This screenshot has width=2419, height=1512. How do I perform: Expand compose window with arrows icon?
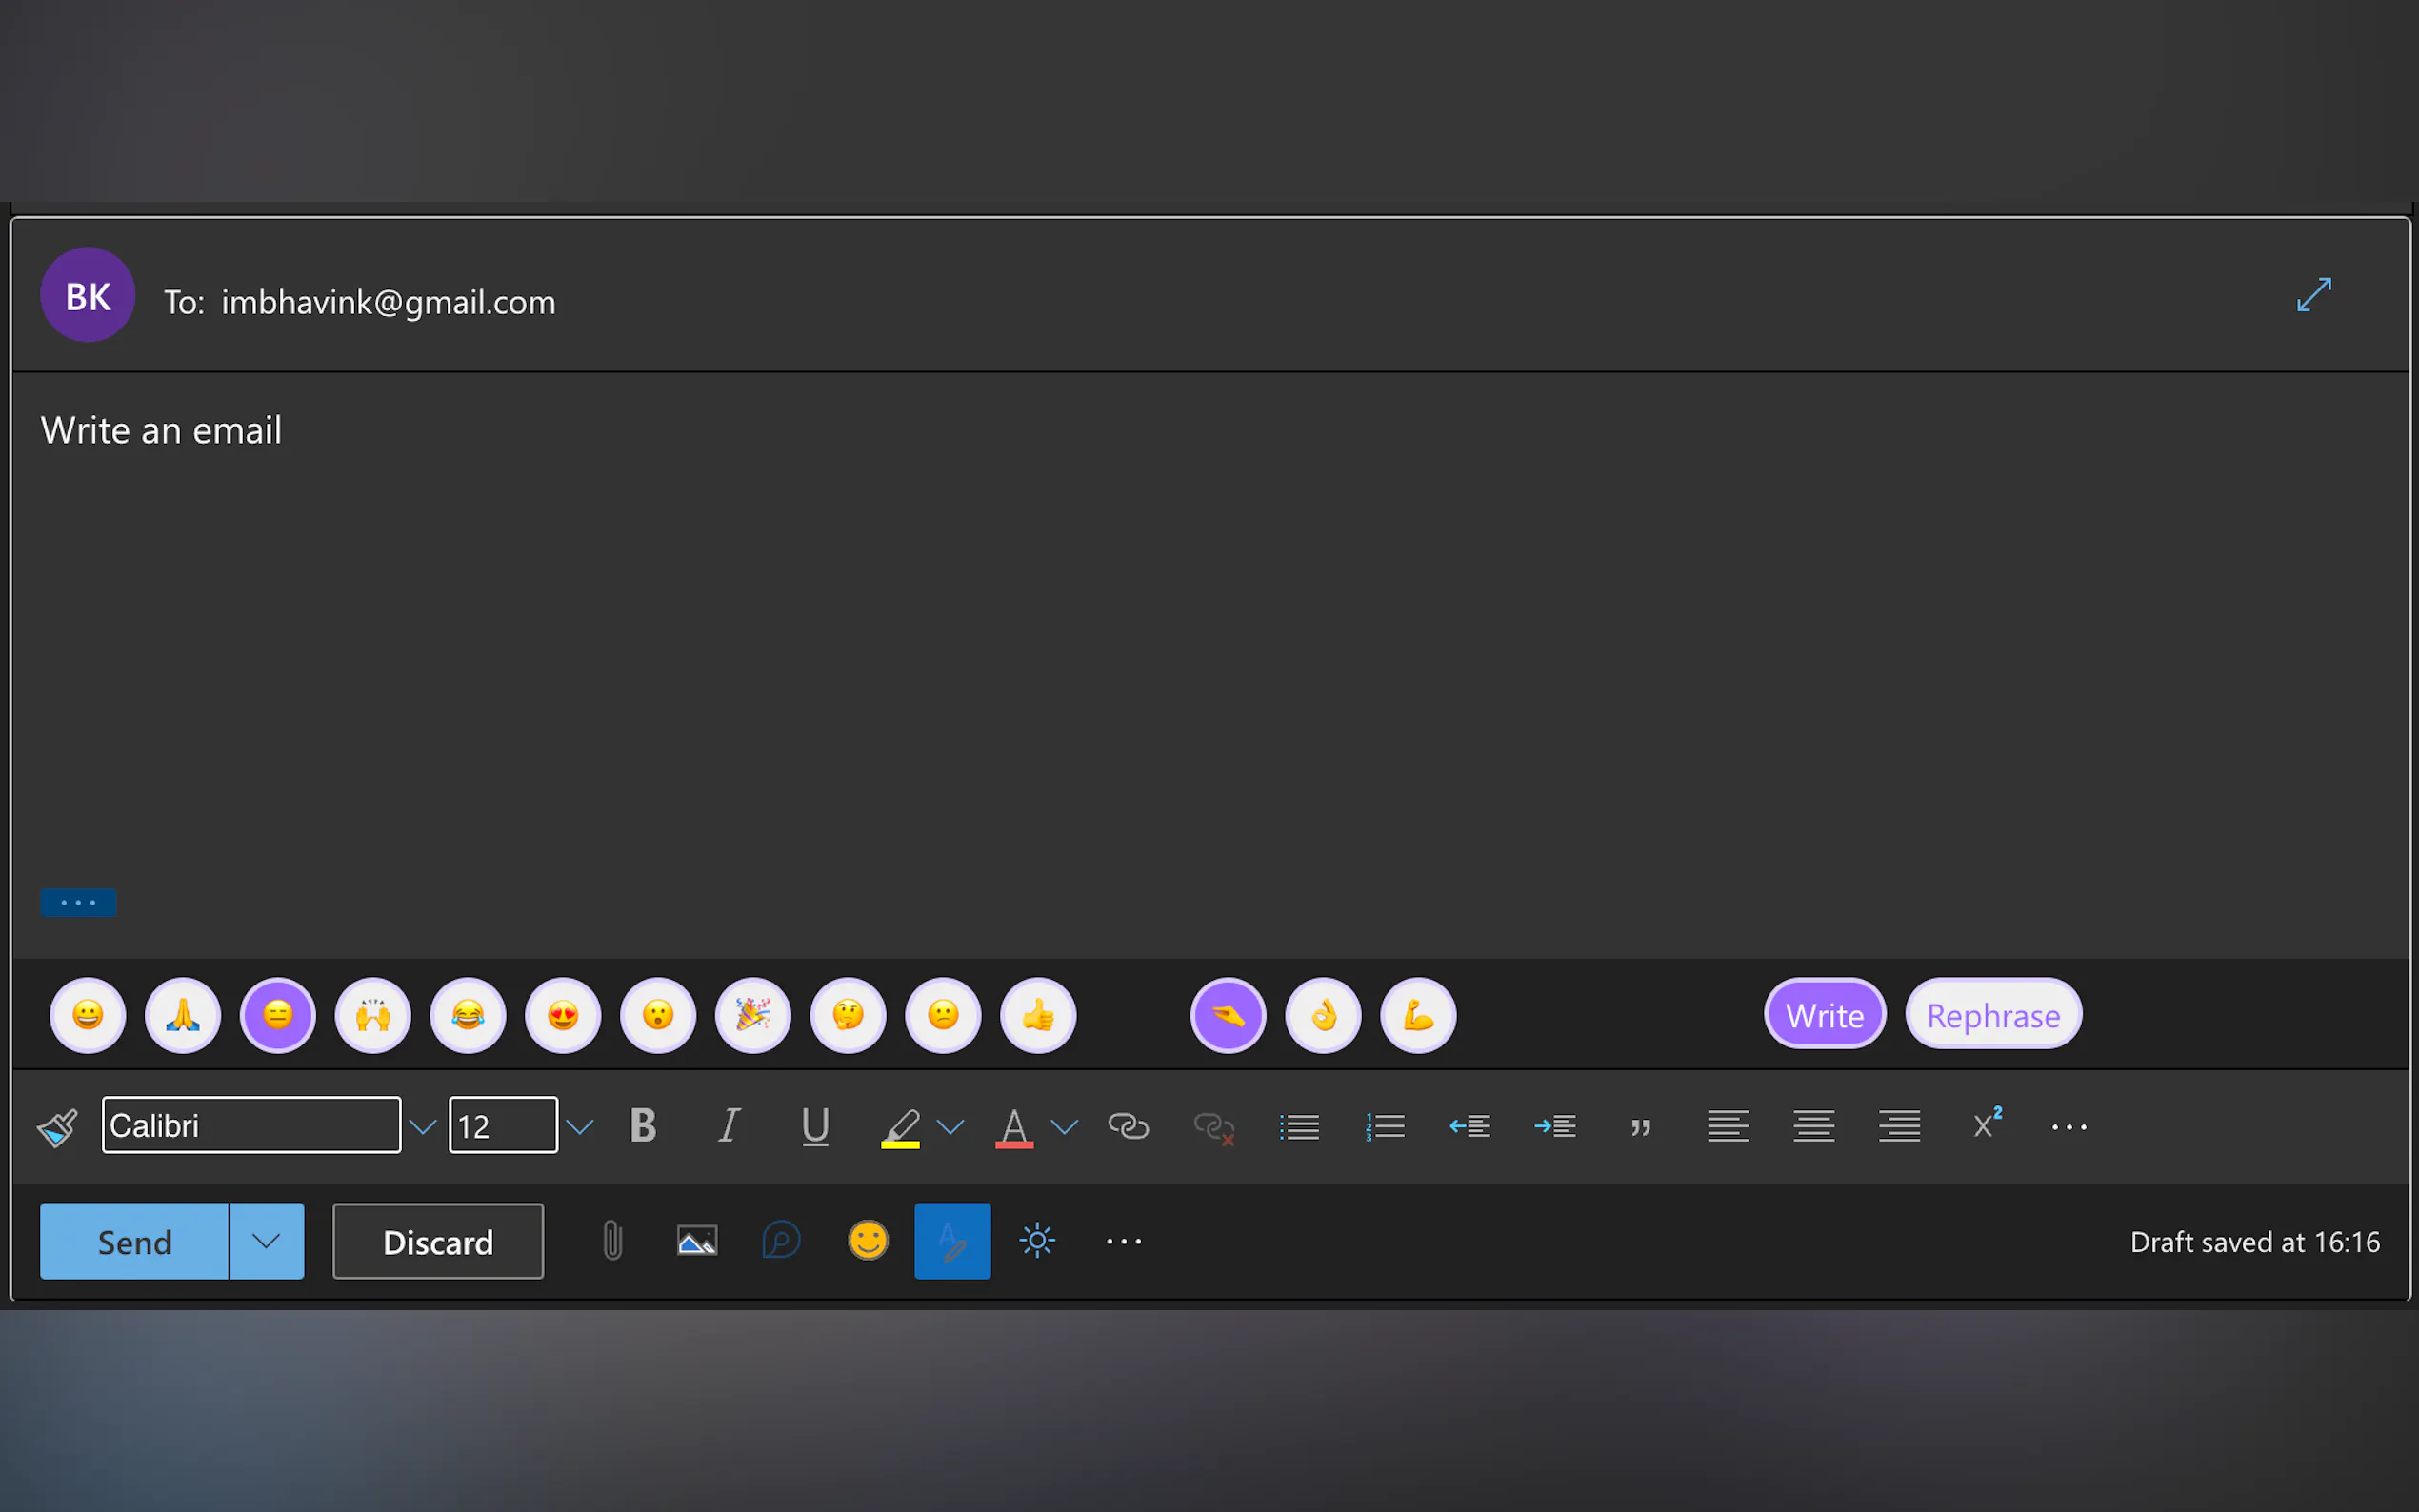[2313, 295]
